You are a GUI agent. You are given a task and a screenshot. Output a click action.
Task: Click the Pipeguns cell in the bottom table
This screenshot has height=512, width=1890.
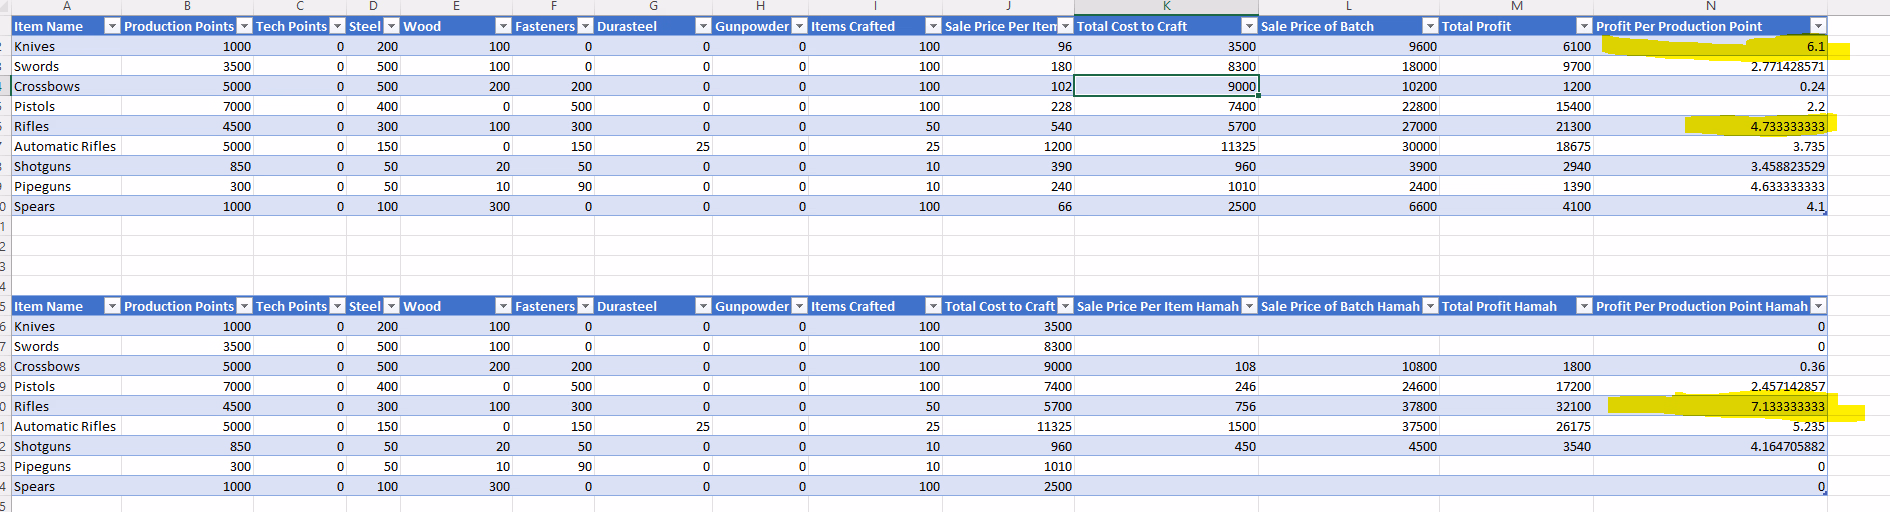(x=66, y=466)
